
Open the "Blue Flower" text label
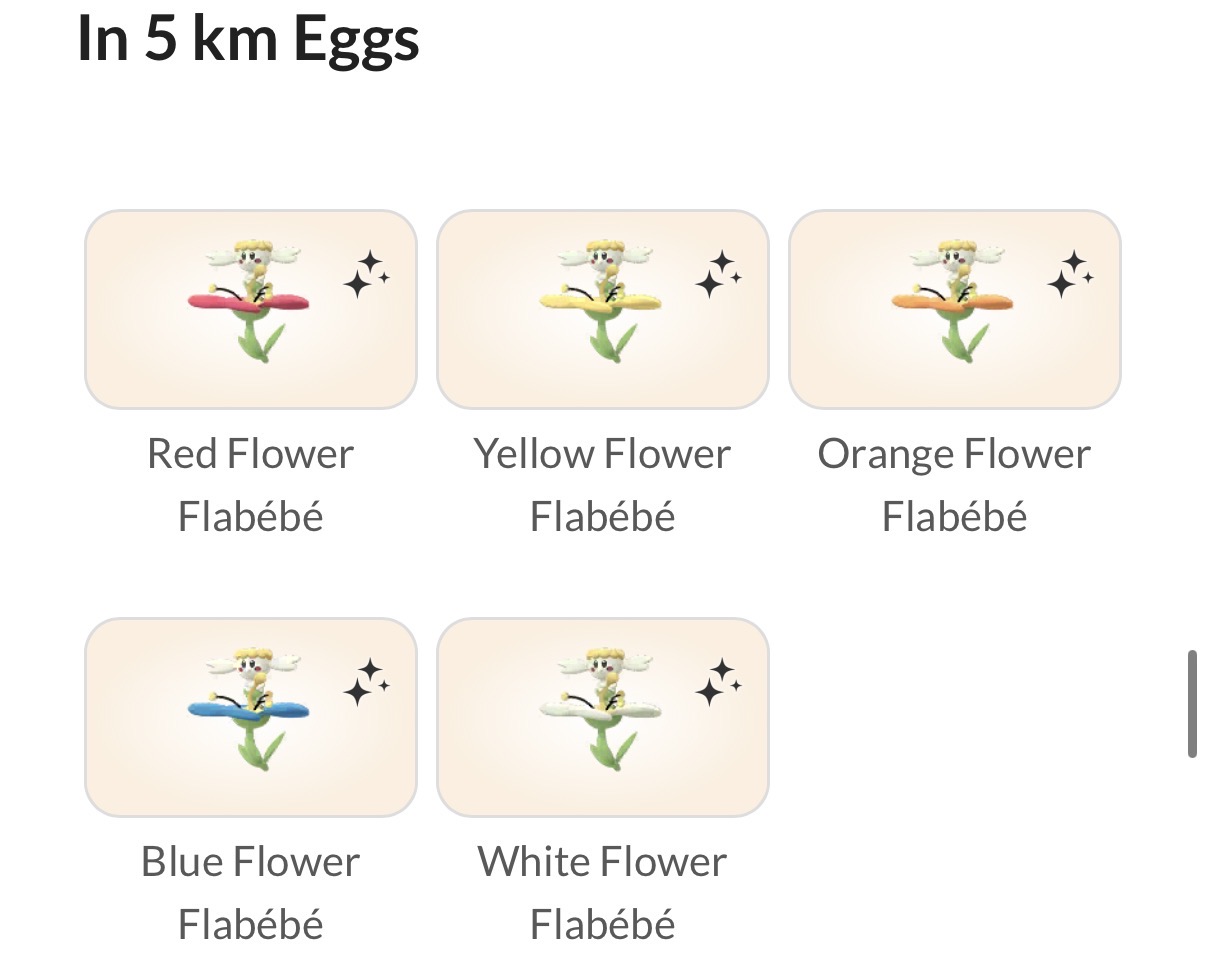point(250,862)
